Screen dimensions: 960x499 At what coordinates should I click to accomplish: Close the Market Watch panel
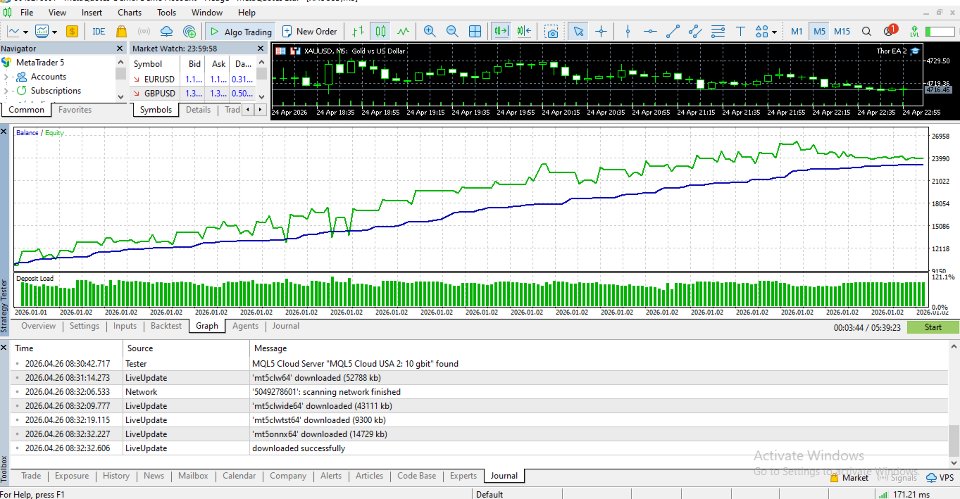point(261,48)
